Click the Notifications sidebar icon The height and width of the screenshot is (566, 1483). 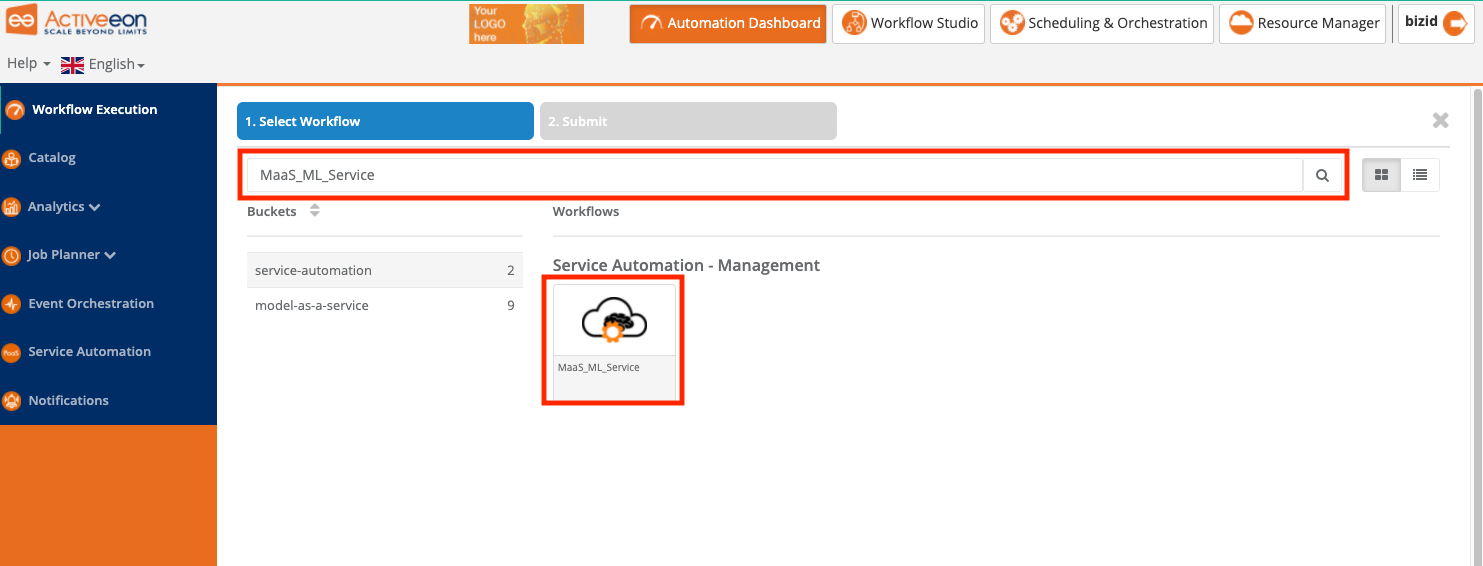12,401
